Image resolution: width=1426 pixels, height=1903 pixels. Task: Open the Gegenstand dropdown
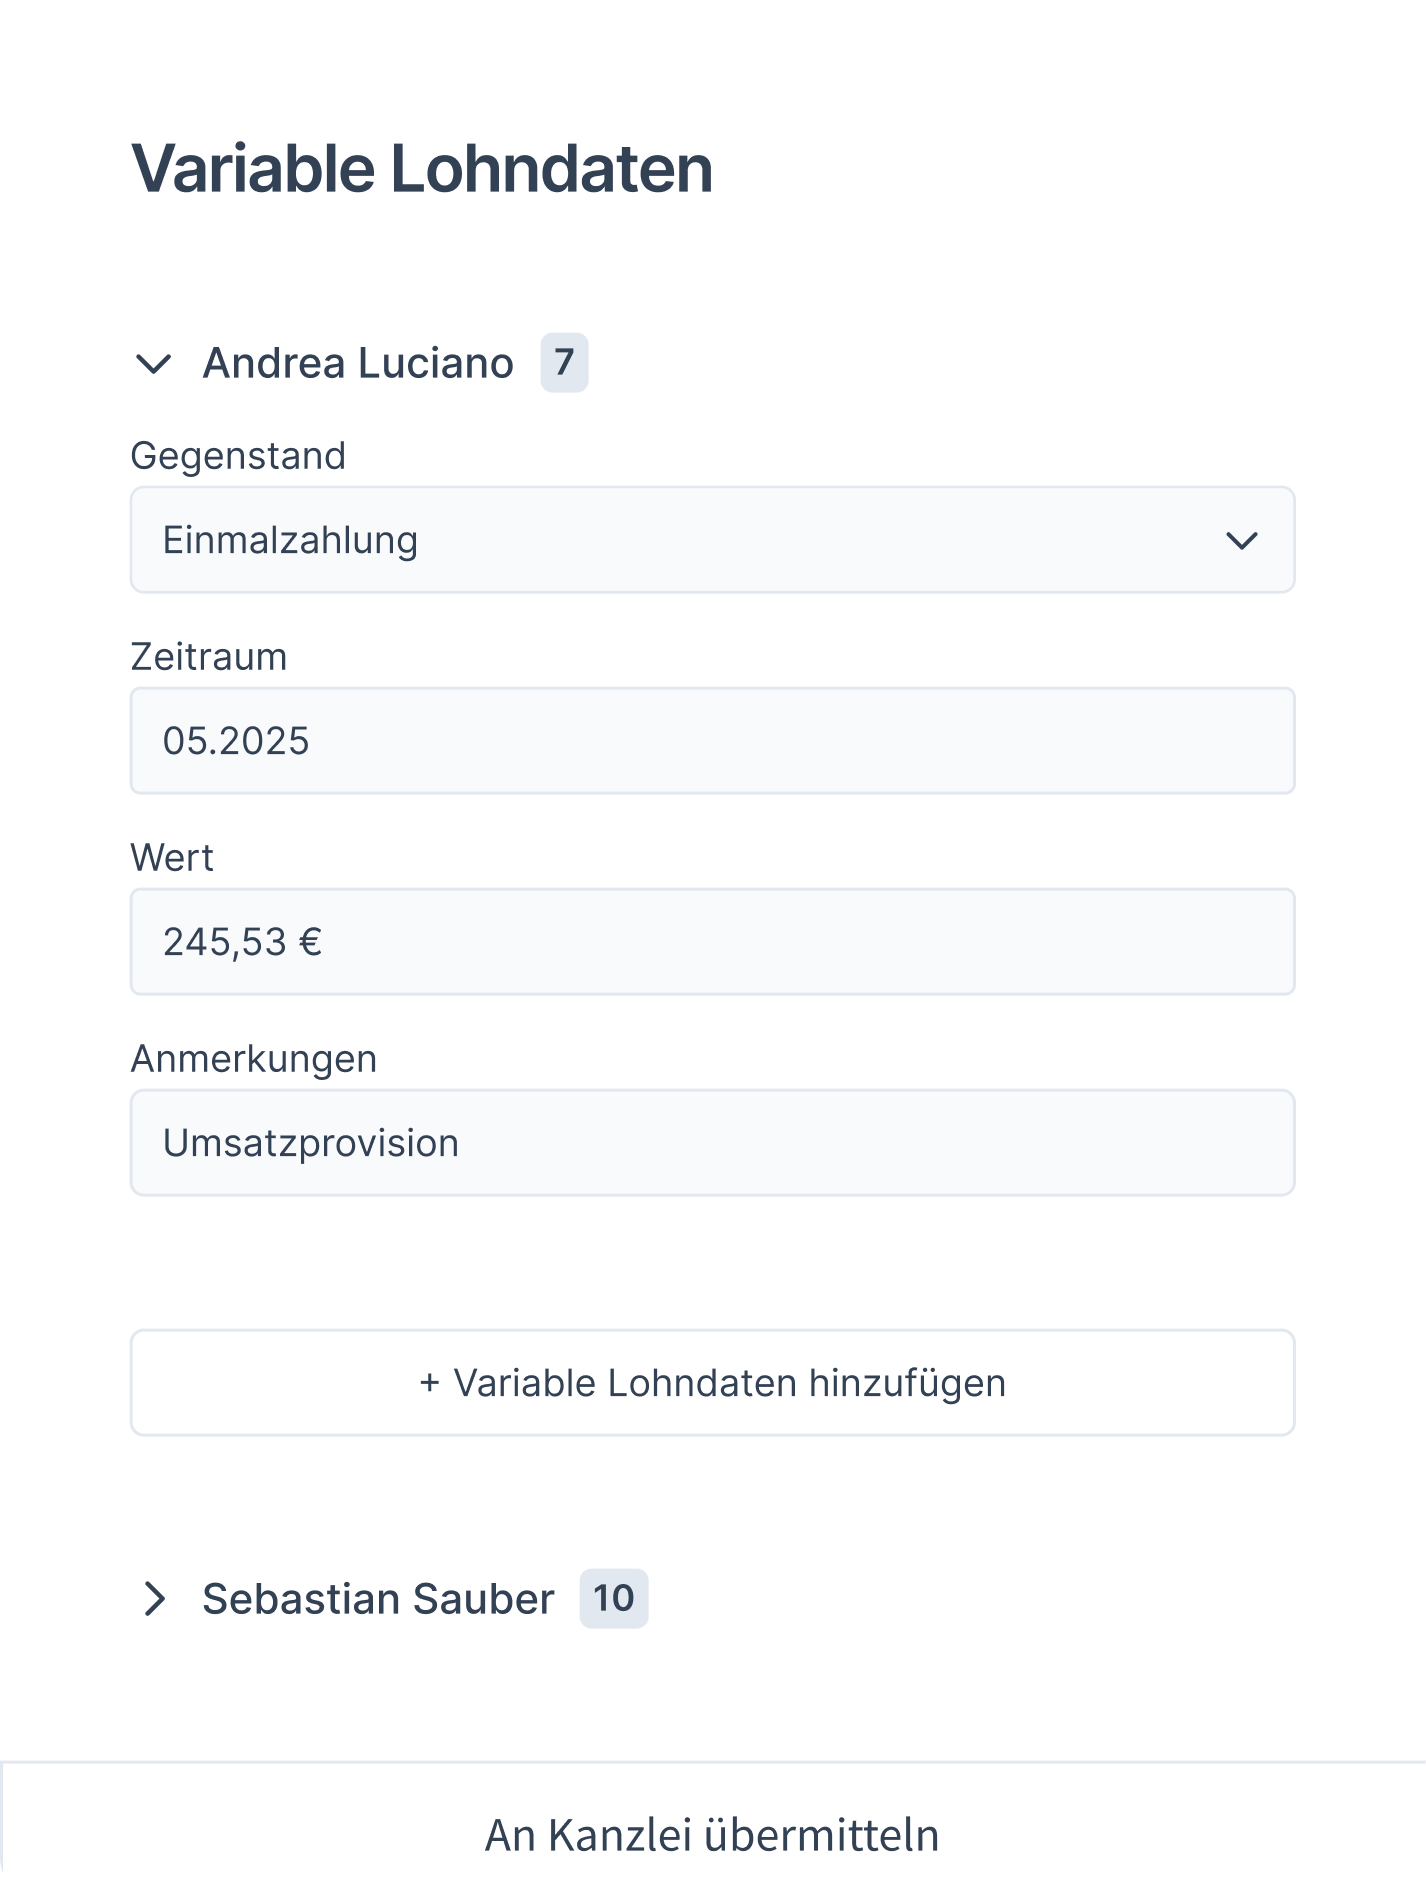pyautogui.click(x=712, y=540)
